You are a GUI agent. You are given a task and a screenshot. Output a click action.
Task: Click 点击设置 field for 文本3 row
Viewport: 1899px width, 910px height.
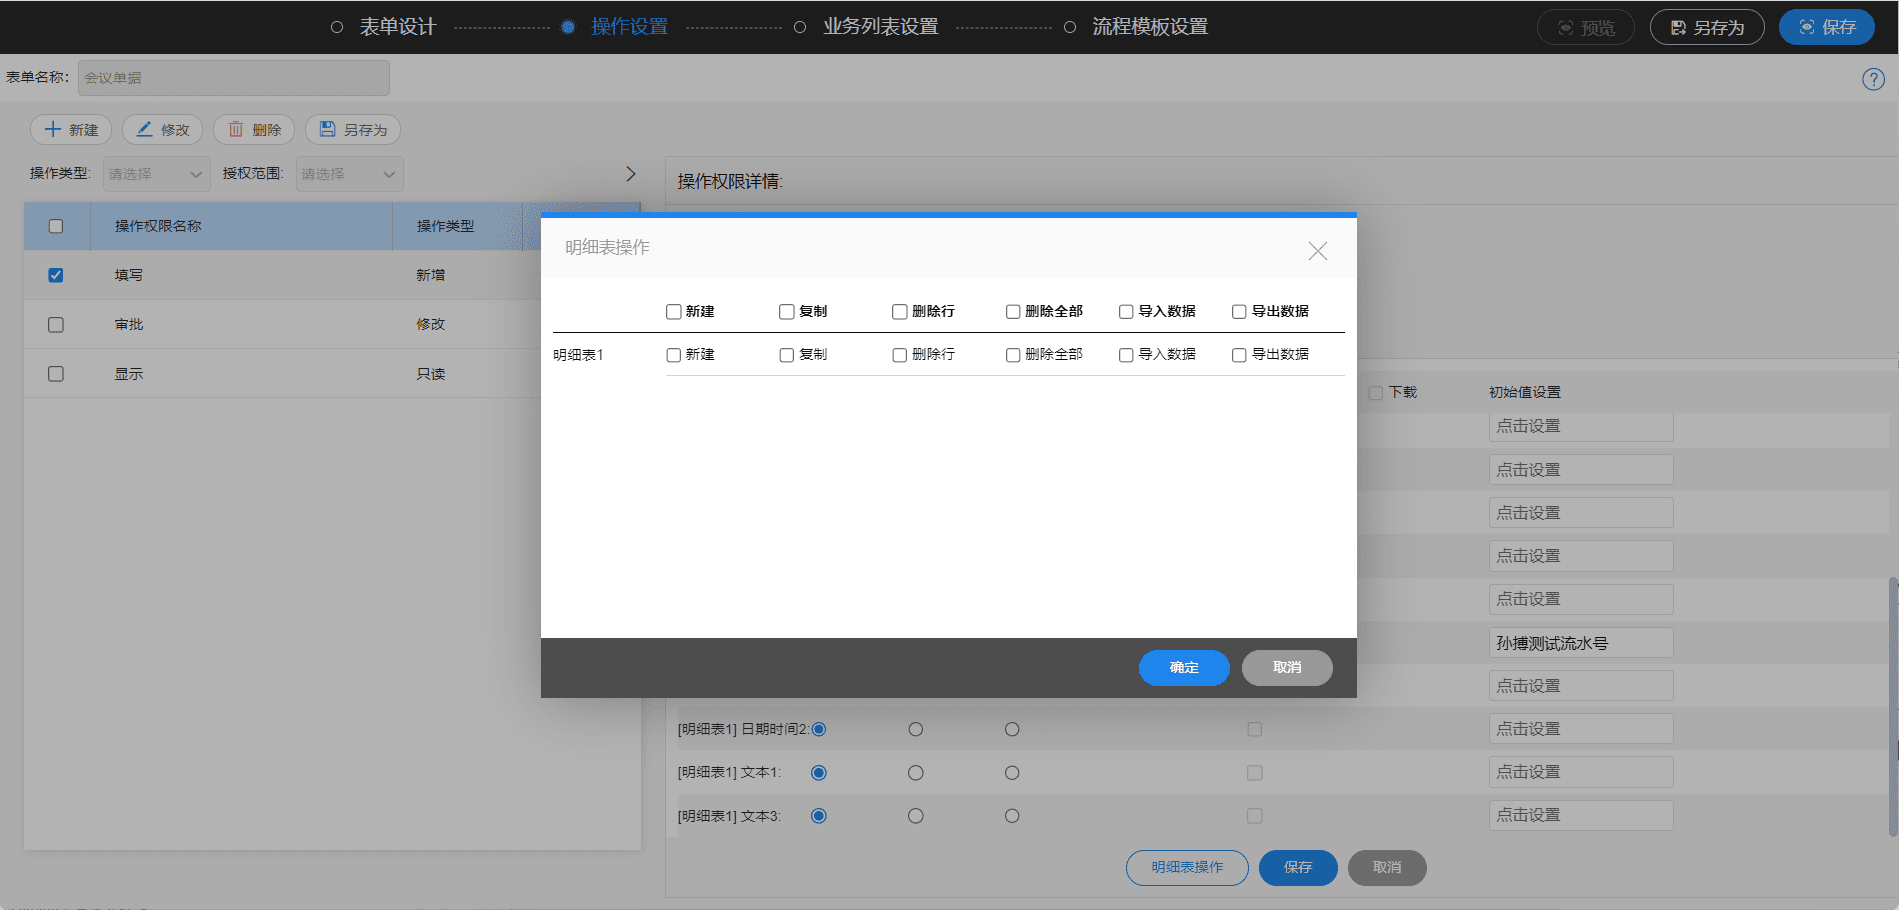tap(1581, 815)
